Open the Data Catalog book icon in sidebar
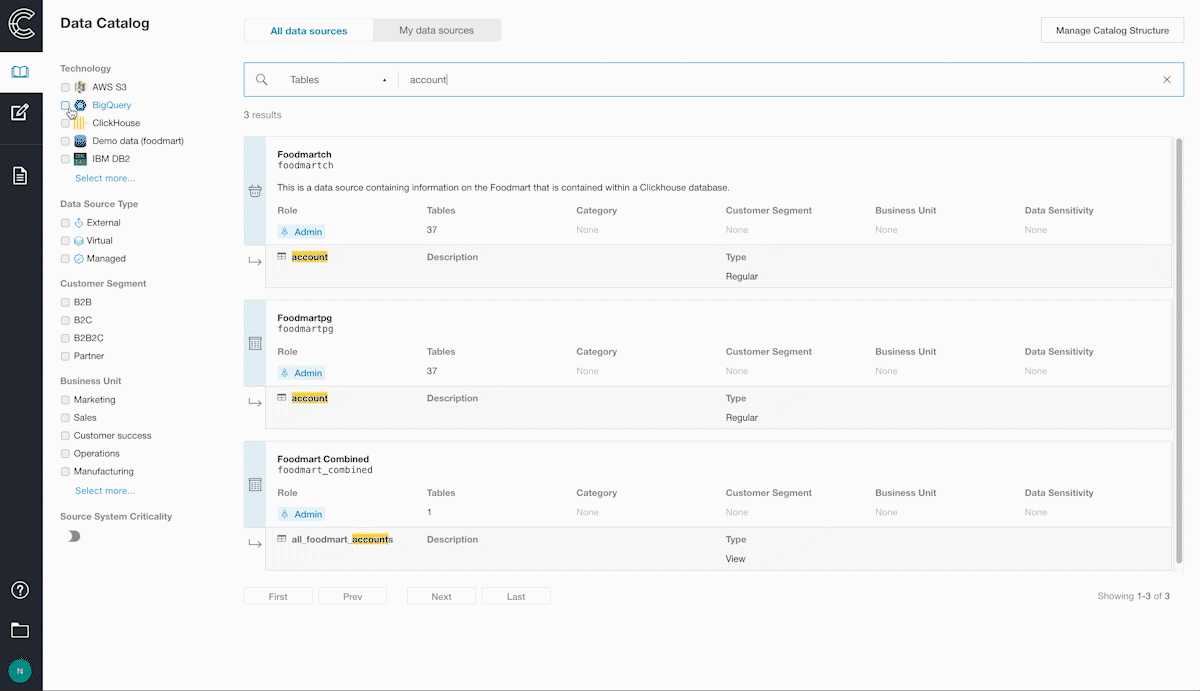This screenshot has width=1200, height=691. click(20, 72)
